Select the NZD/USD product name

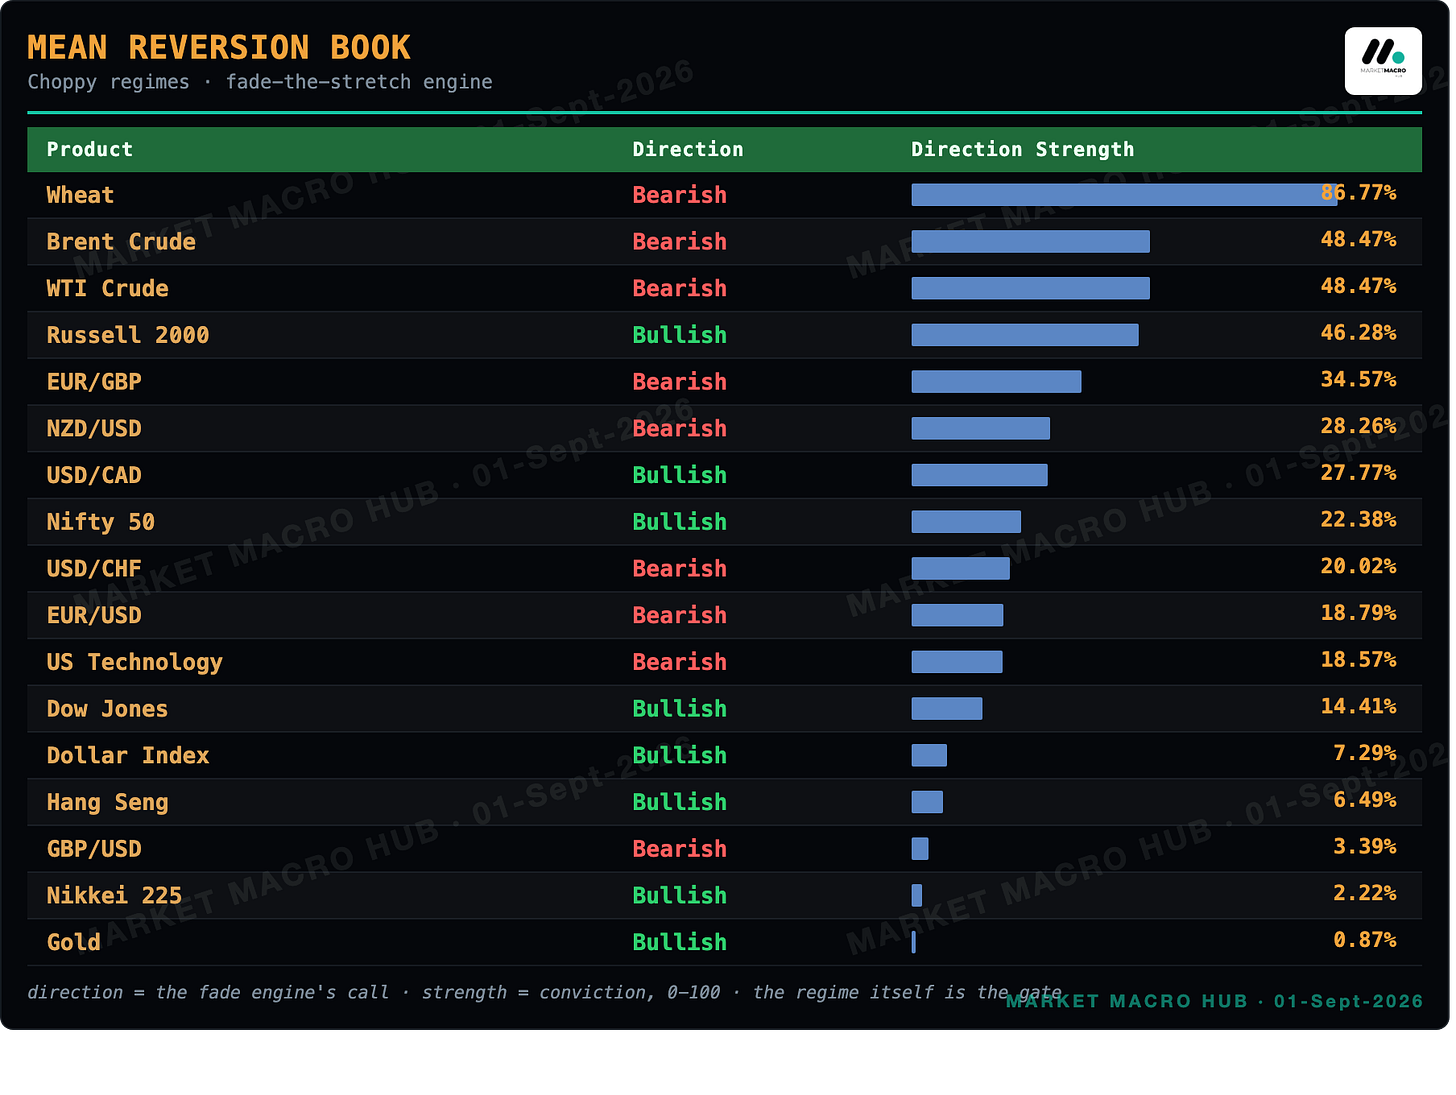94,429
